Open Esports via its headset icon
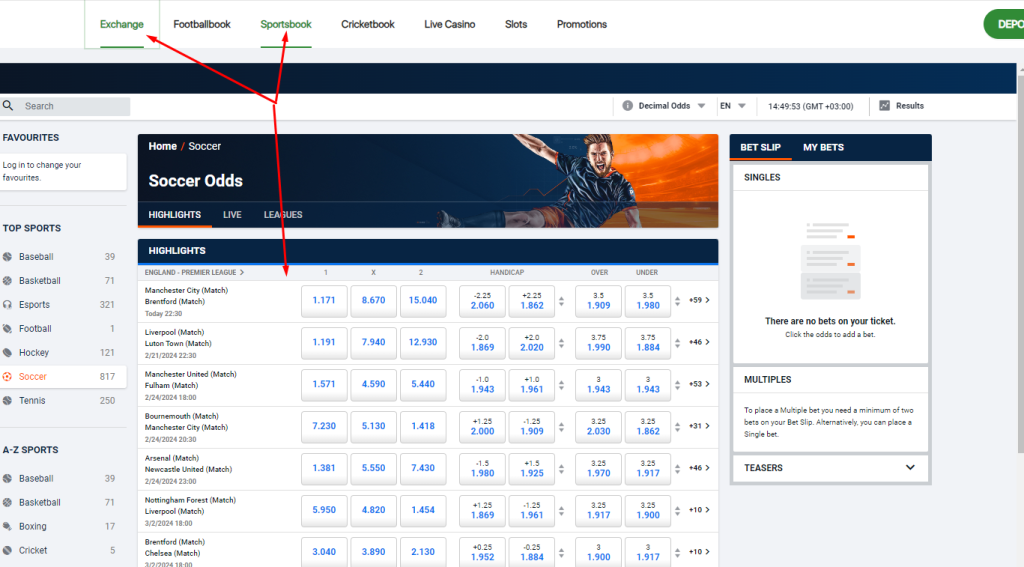Viewport: 1024px width, 567px height. coord(8,305)
